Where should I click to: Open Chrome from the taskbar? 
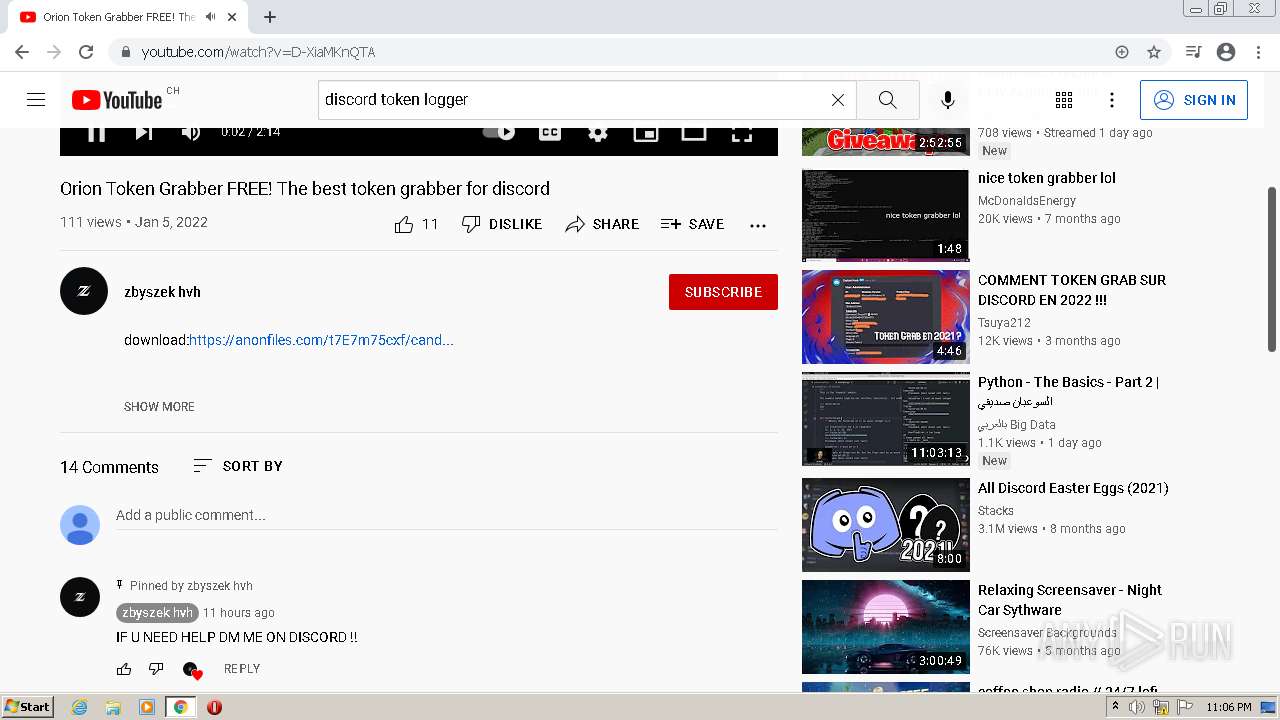point(180,707)
